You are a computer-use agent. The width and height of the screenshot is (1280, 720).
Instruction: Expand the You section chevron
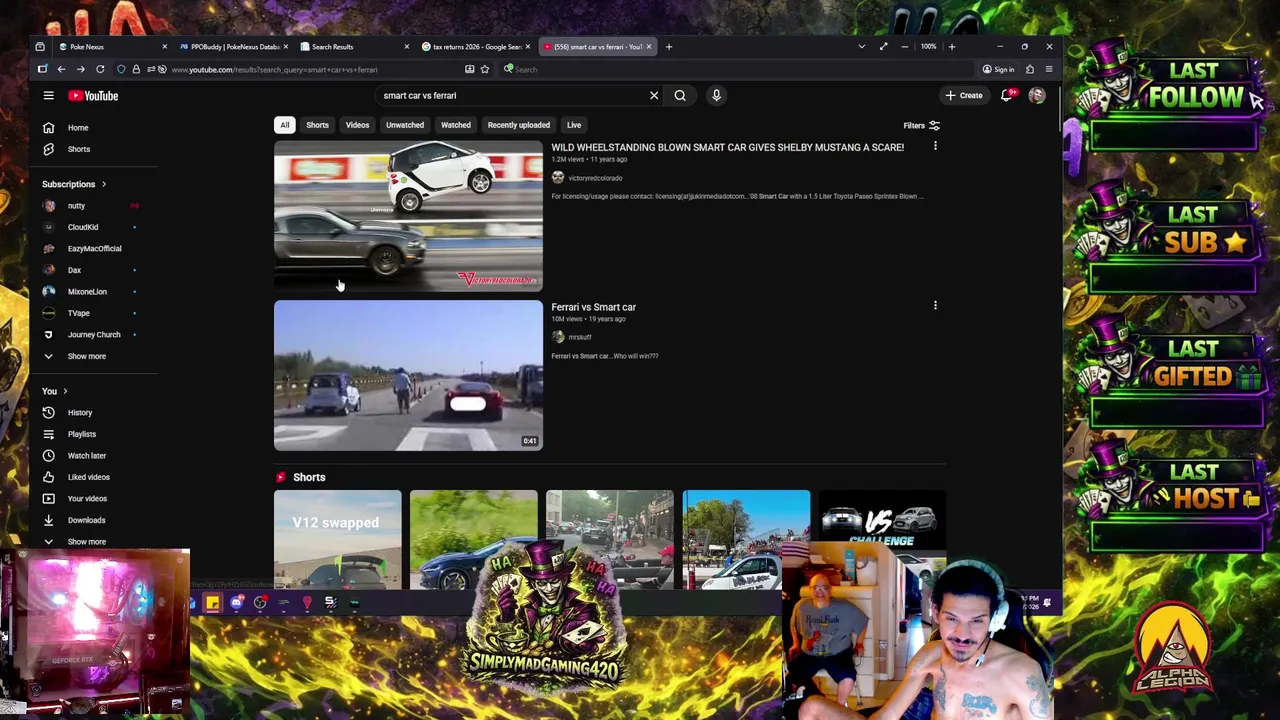pyautogui.click(x=65, y=391)
